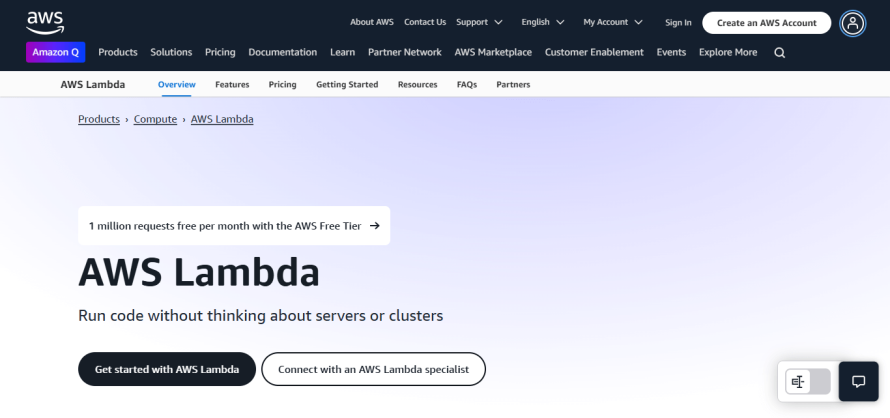This screenshot has width=890, height=418.
Task: Open the user profile avatar icon
Action: [x=853, y=23]
